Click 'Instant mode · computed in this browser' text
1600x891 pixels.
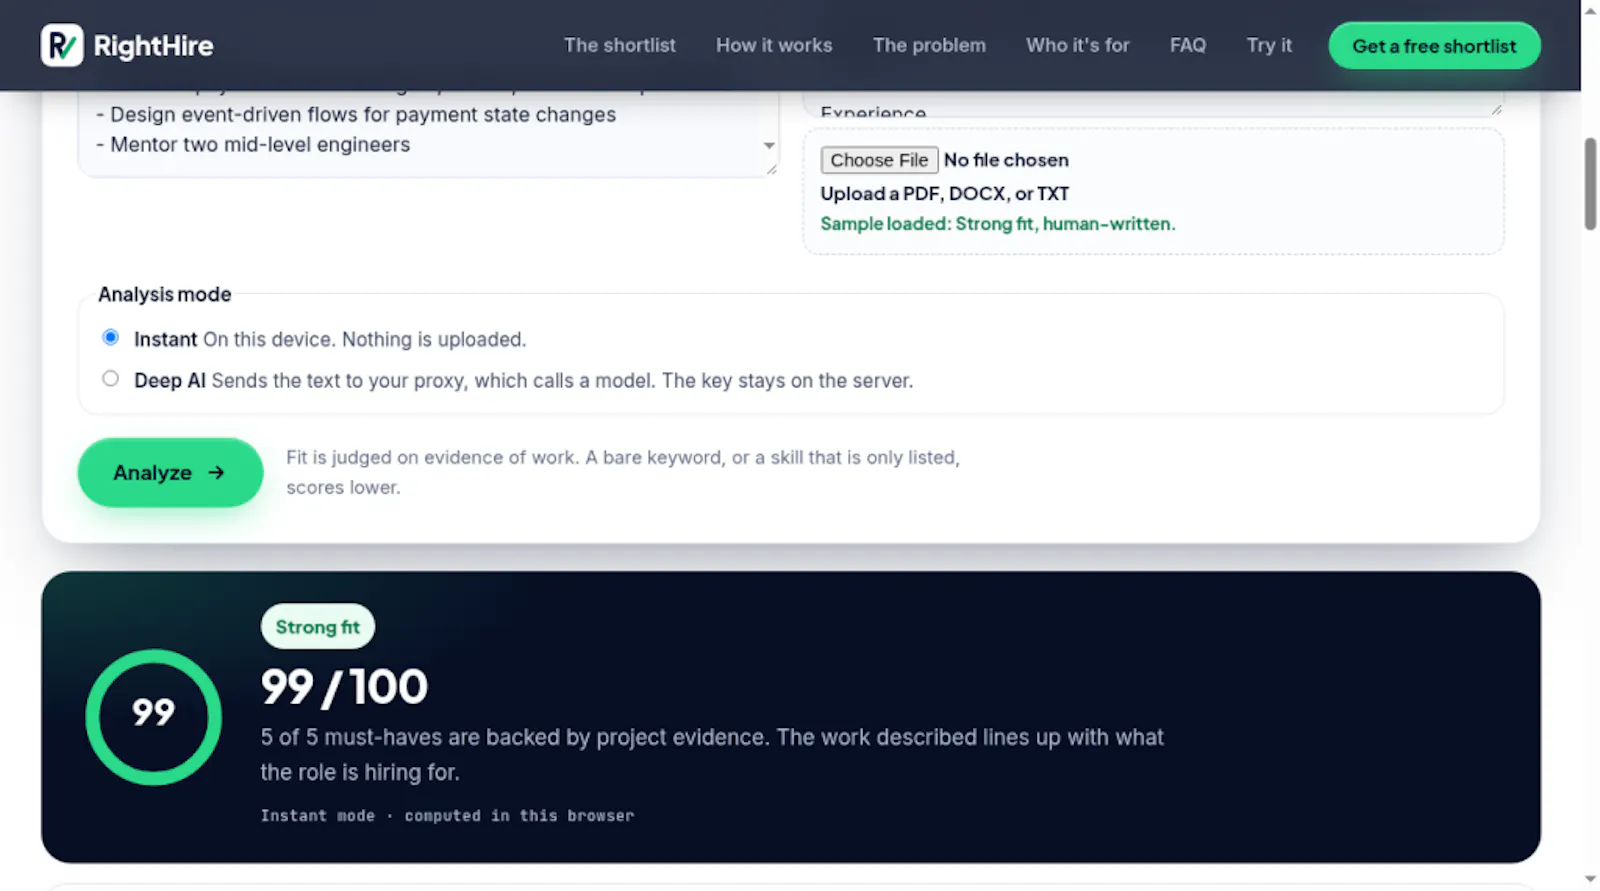[x=447, y=816]
